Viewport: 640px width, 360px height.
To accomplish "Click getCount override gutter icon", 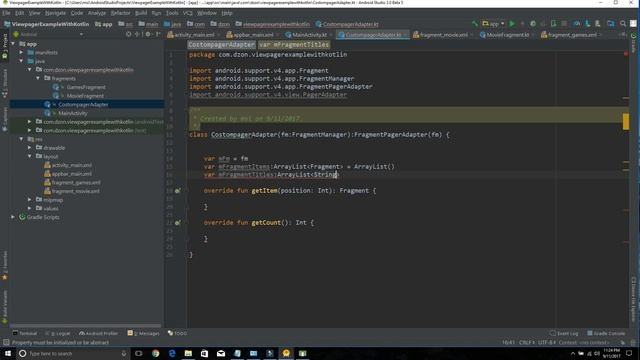I will coord(178,223).
